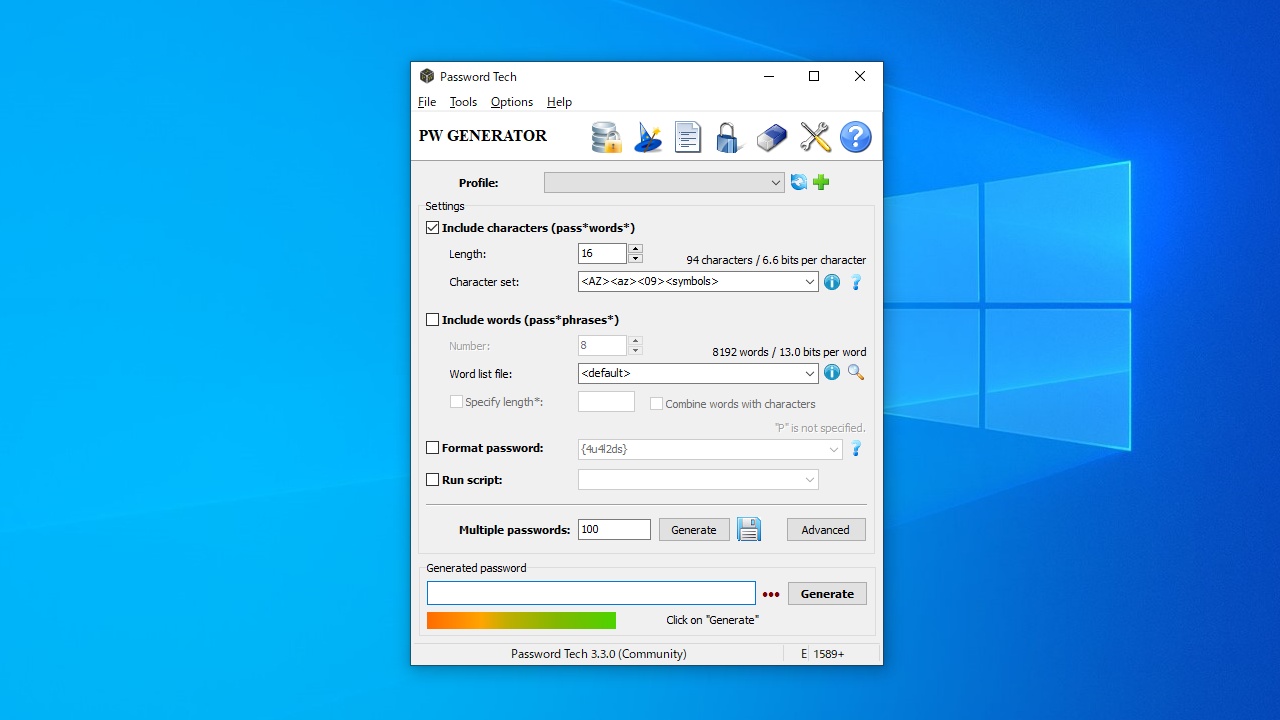Enable Include words (pass*phrases*) checkbox
The height and width of the screenshot is (720, 1280).
coord(433,320)
